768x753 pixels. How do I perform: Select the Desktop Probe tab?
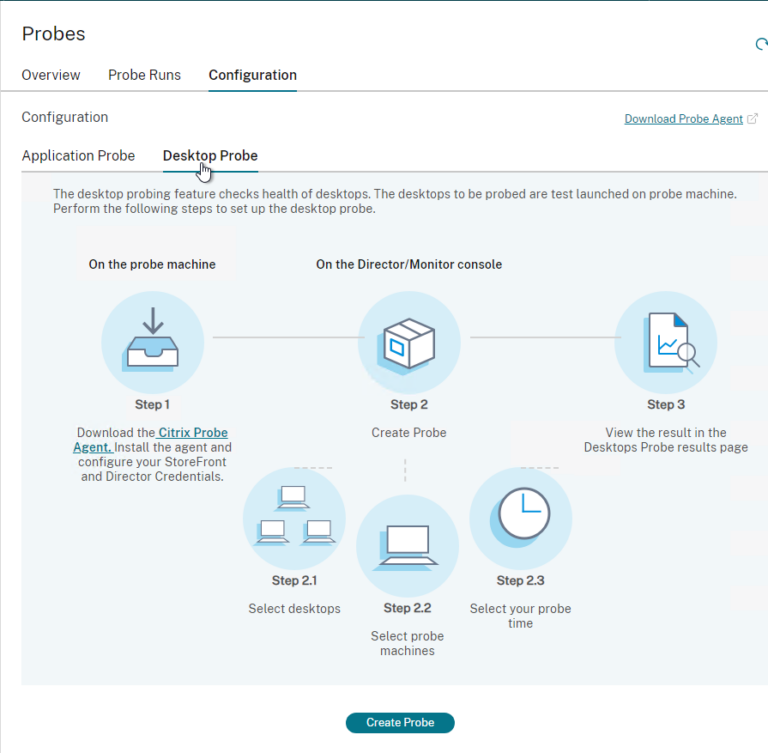[x=210, y=156]
